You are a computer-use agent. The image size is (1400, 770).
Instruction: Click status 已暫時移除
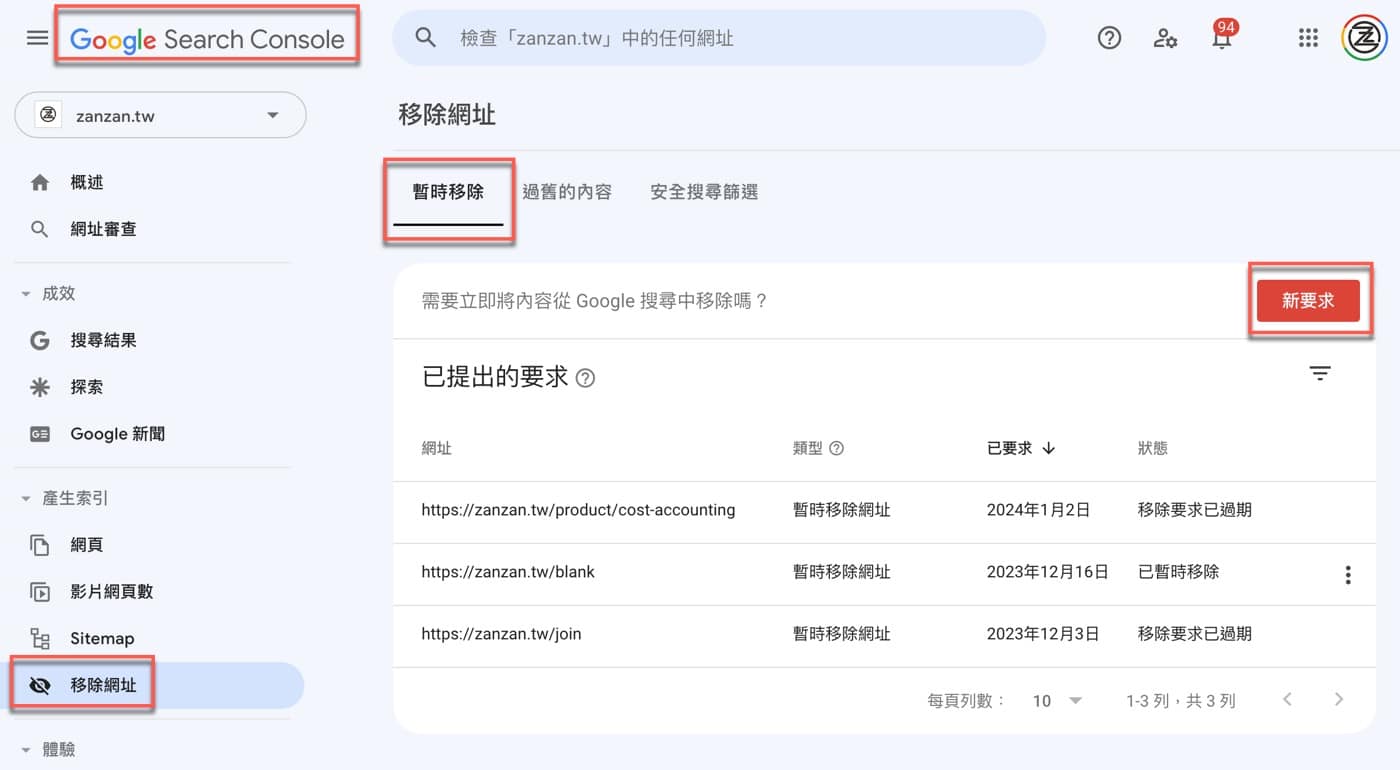(x=1179, y=572)
